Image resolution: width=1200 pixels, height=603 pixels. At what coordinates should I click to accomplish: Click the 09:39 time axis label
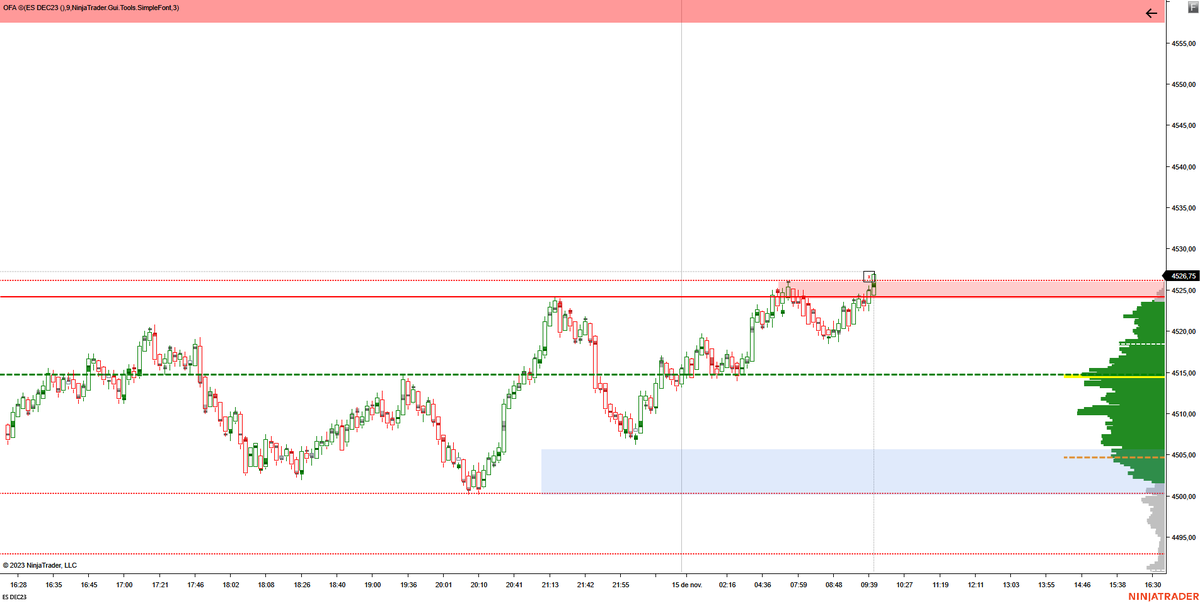click(869, 584)
